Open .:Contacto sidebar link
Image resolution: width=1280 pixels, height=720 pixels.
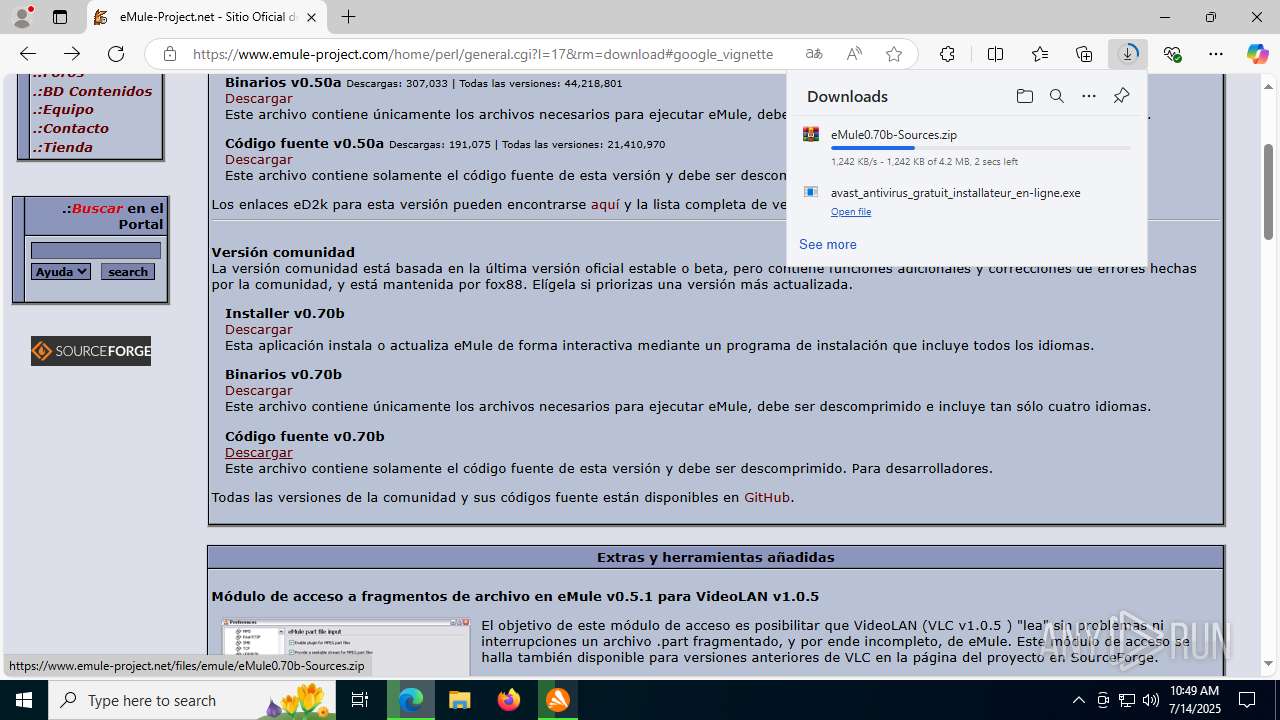[70, 128]
